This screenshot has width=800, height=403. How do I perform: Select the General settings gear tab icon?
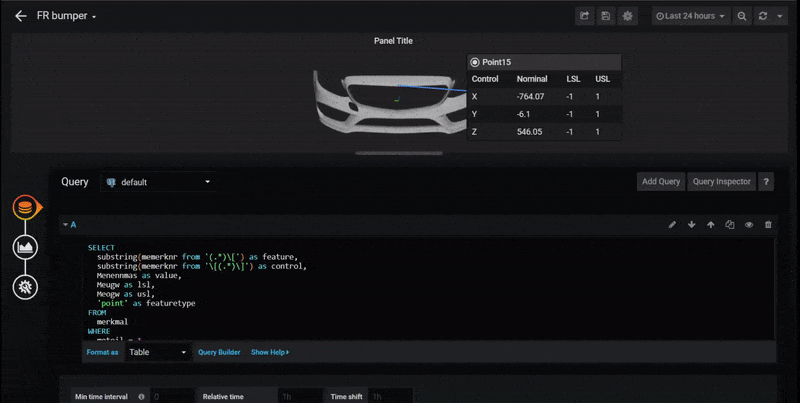click(26, 287)
